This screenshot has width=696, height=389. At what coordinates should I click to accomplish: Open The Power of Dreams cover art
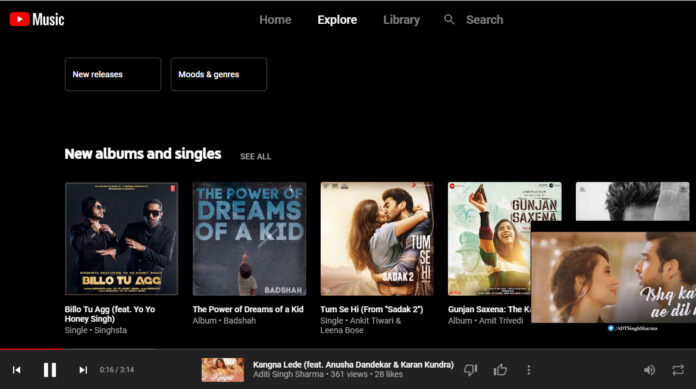(249, 238)
